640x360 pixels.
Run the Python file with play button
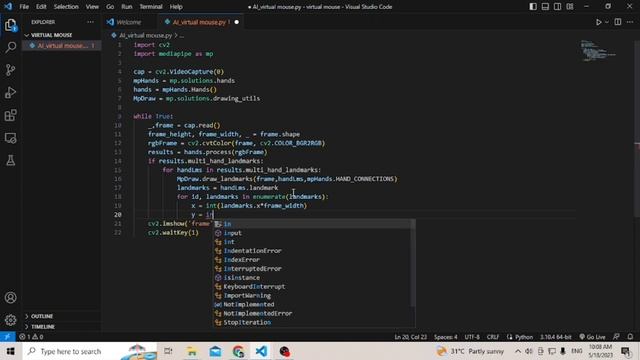(598, 22)
